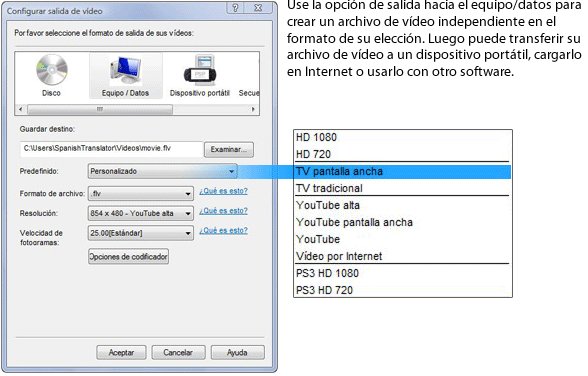
Task: Select the Dispositivo portátil PSP icon
Action: tap(200, 76)
